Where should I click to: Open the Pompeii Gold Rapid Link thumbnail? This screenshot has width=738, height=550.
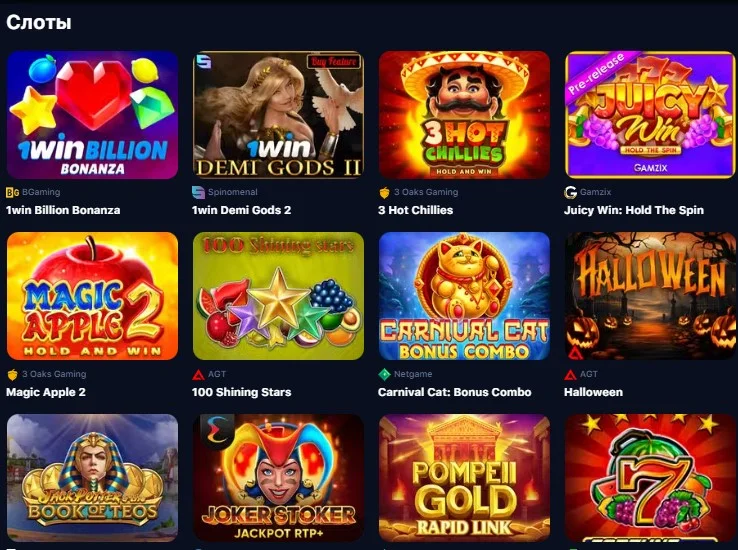pyautogui.click(x=464, y=478)
